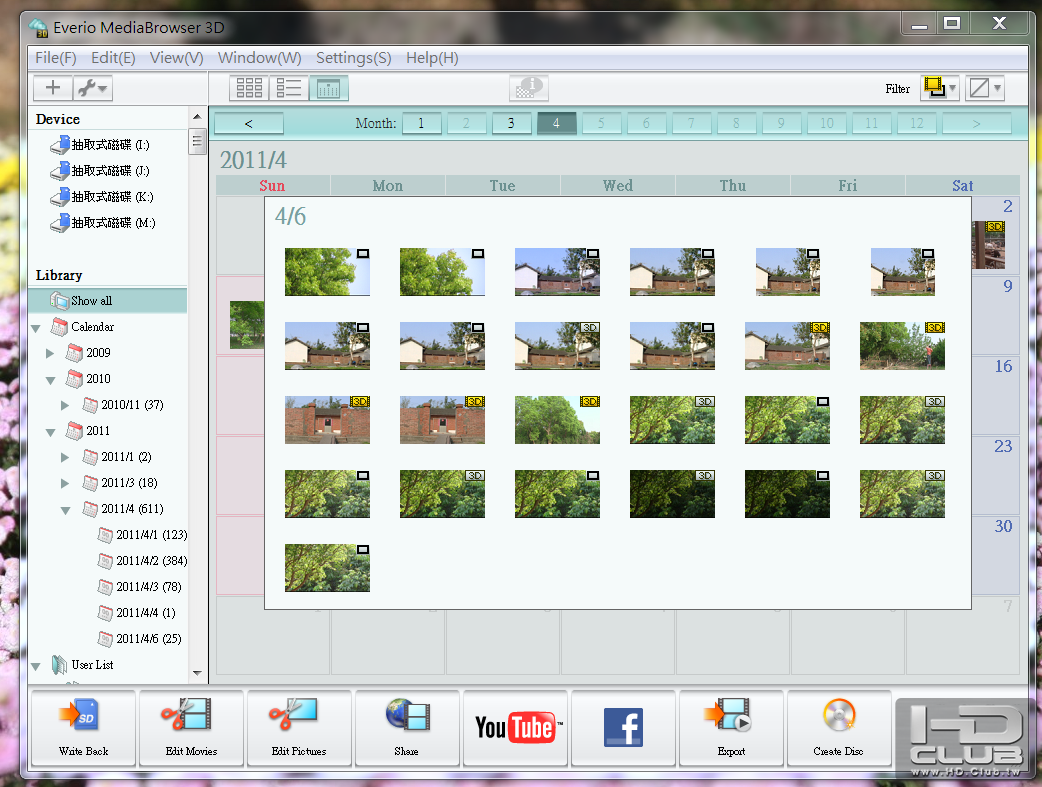Expand the 2009 folder
1042x787 pixels.
pyautogui.click(x=50, y=353)
